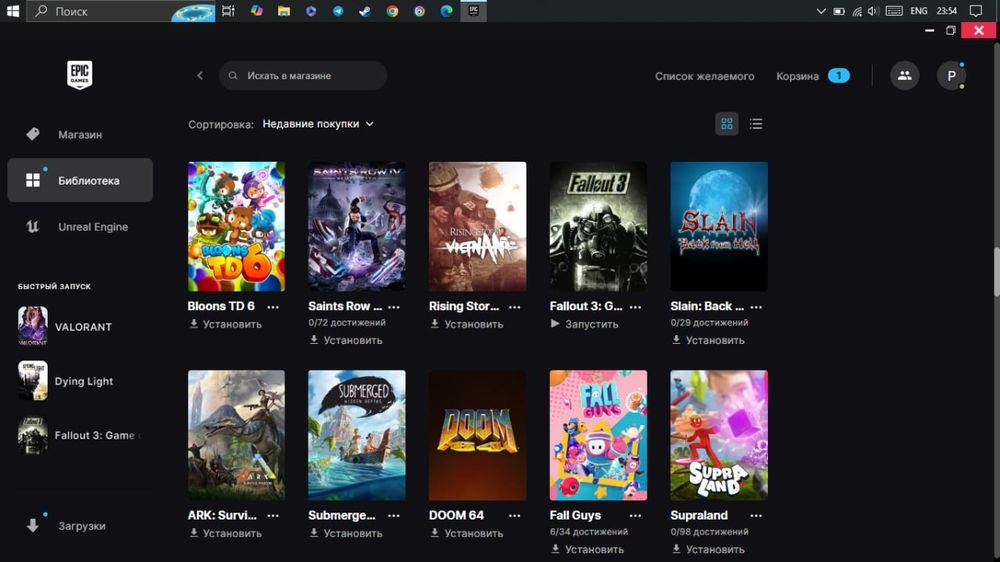Image resolution: width=1000 pixels, height=562 pixels.
Task: Open DOOM 64 options menu
Action: coord(515,515)
